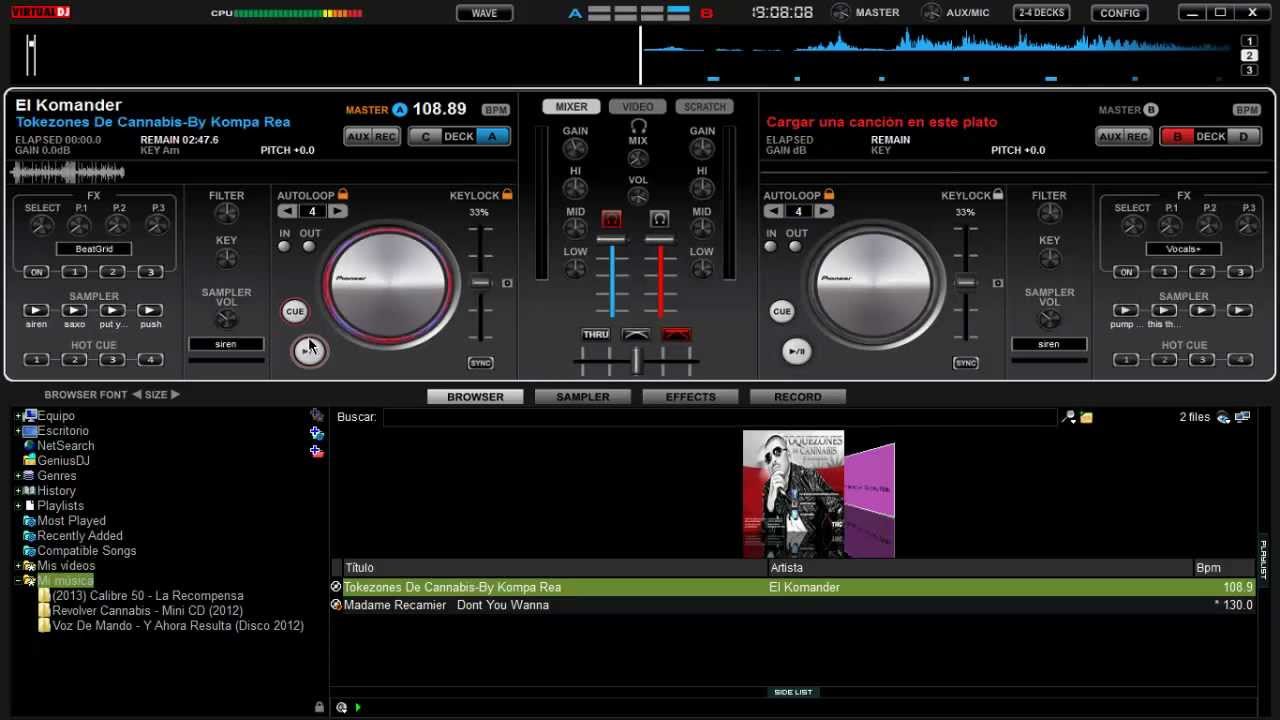Toggle the left deck FX ON button
Viewport: 1280px width, 720px height.
coord(37,272)
